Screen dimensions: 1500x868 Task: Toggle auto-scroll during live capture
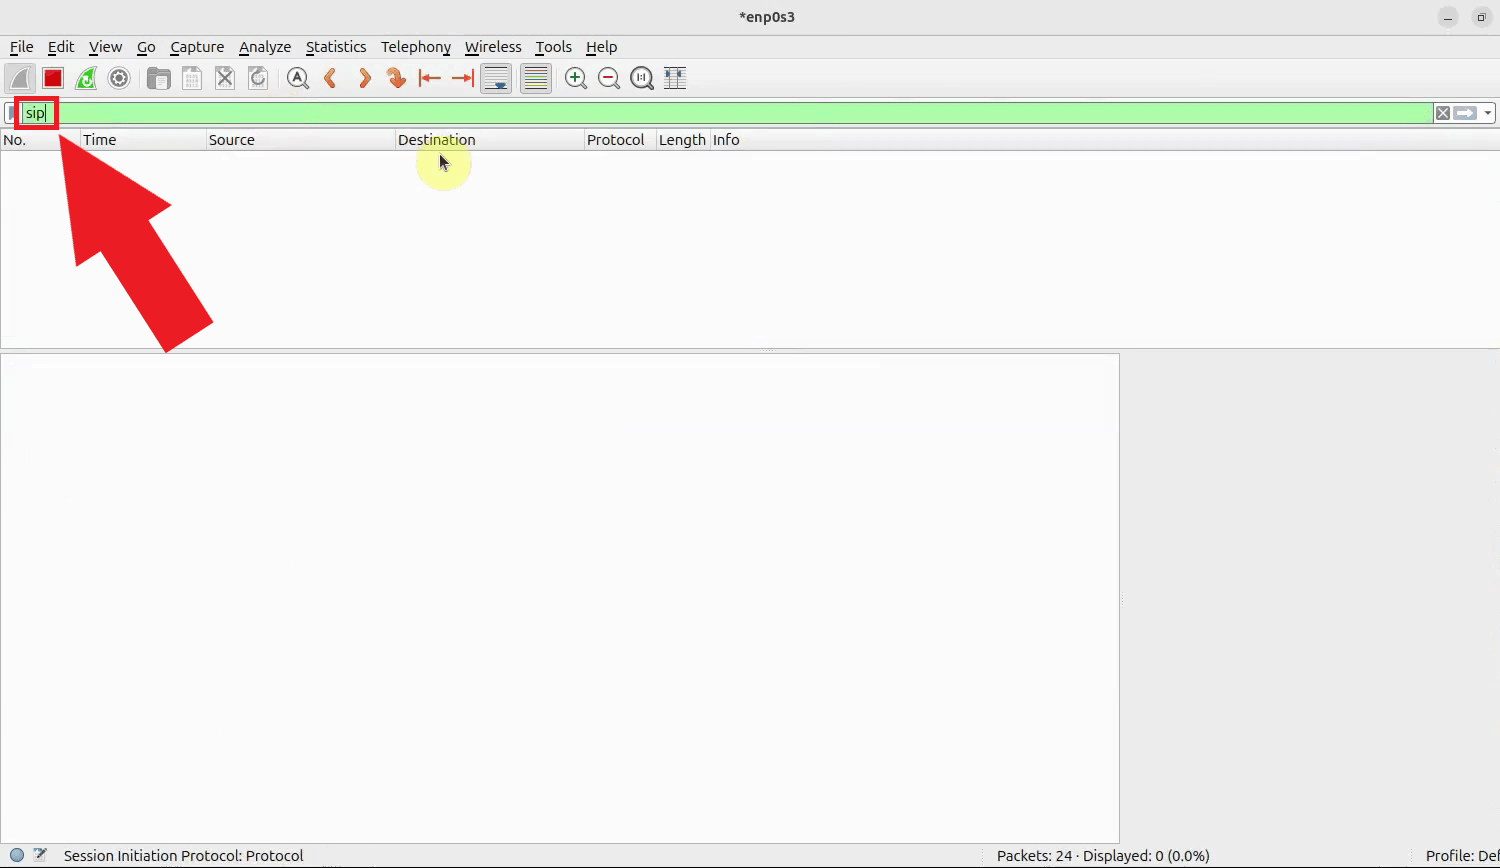coord(497,78)
